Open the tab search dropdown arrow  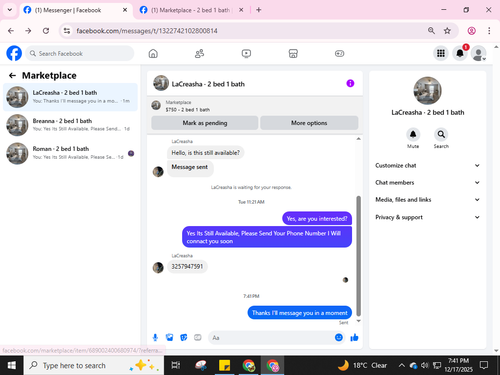click(10, 10)
